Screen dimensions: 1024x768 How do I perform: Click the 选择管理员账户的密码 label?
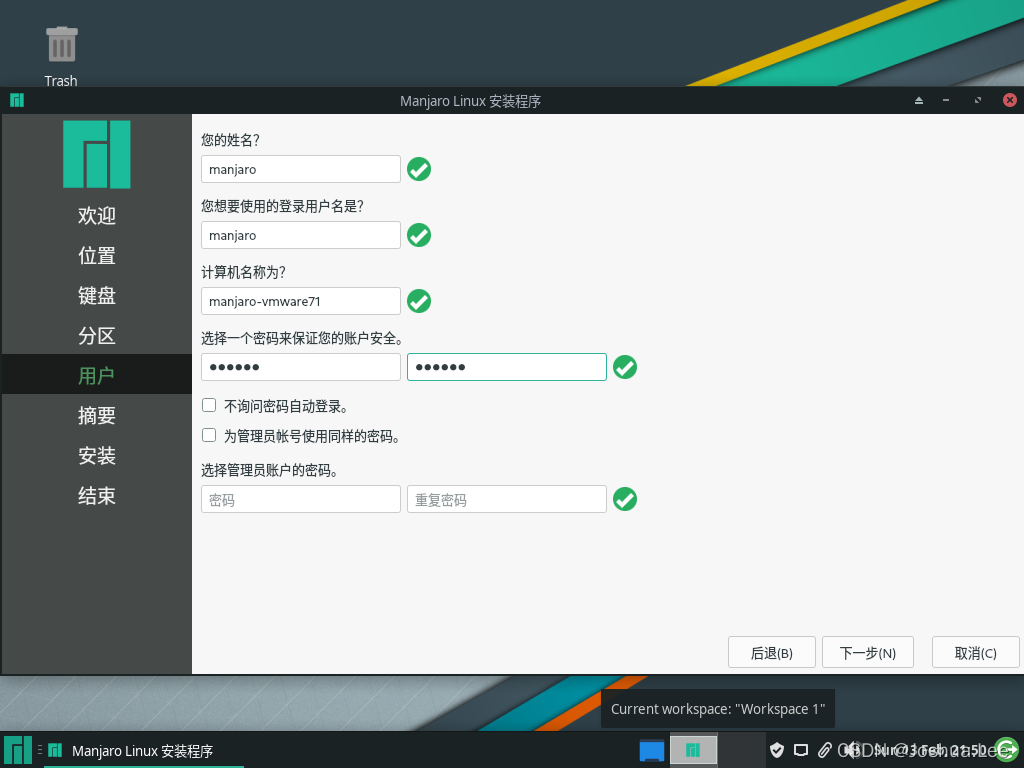coord(269,470)
